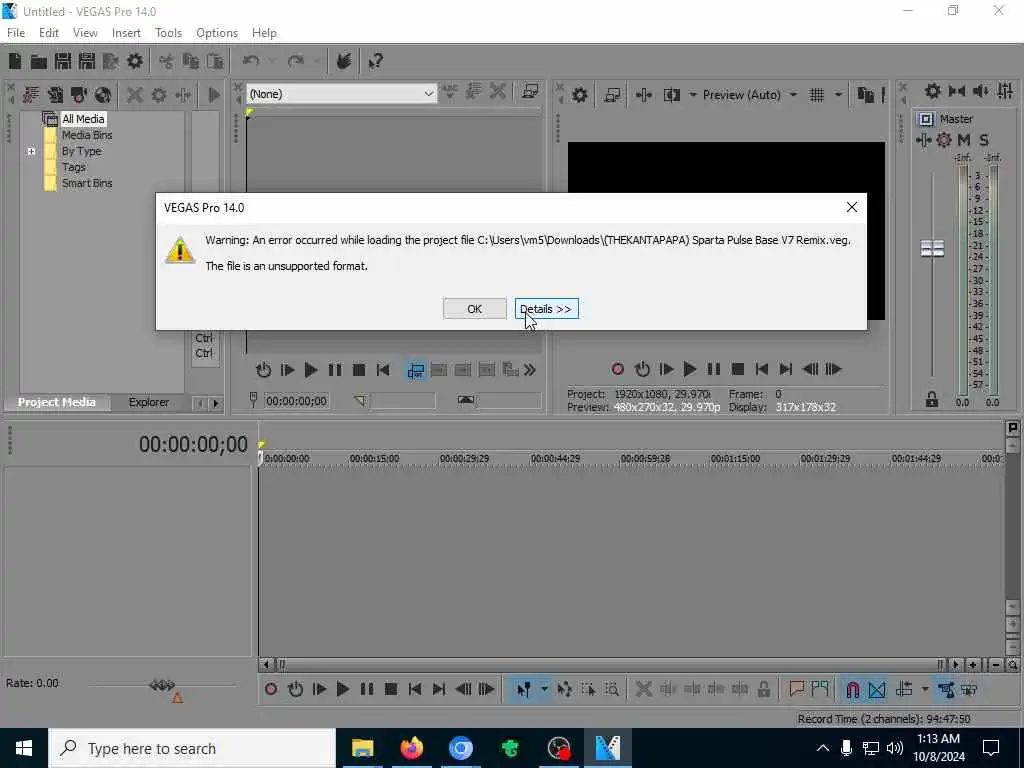Toggle Loop Playback in timeline transport
1024x768 pixels.
tap(295, 689)
